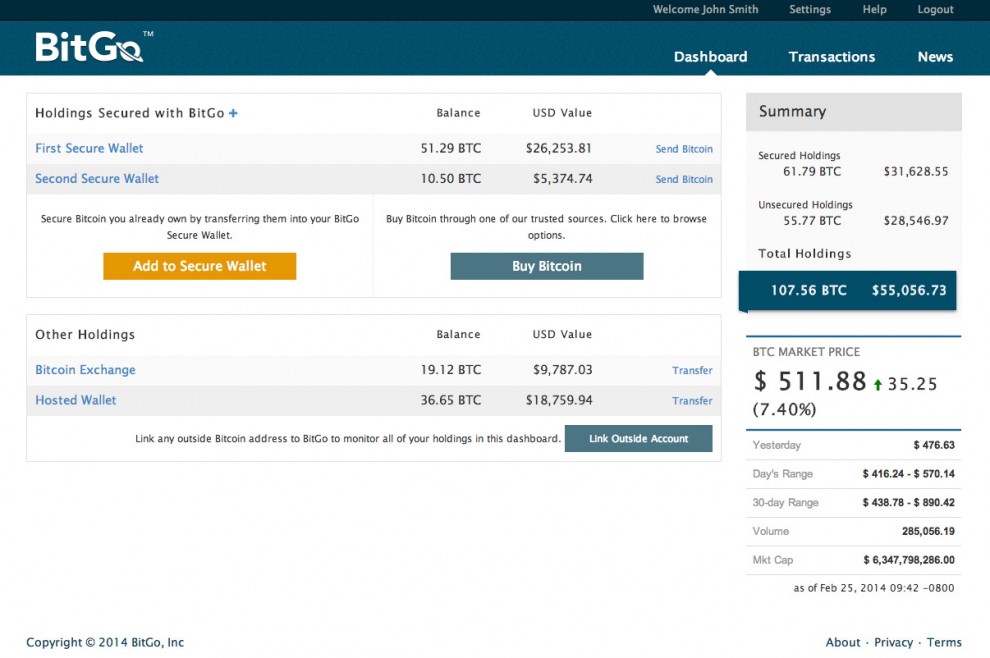This screenshot has height=658, width=990.
Task: Transfer from the Bitcoin Exchange row
Action: click(692, 371)
